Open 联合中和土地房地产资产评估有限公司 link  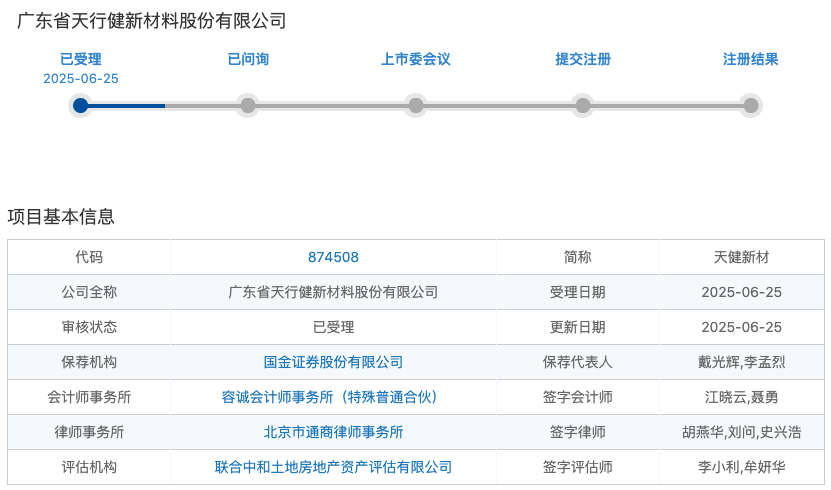333,467
